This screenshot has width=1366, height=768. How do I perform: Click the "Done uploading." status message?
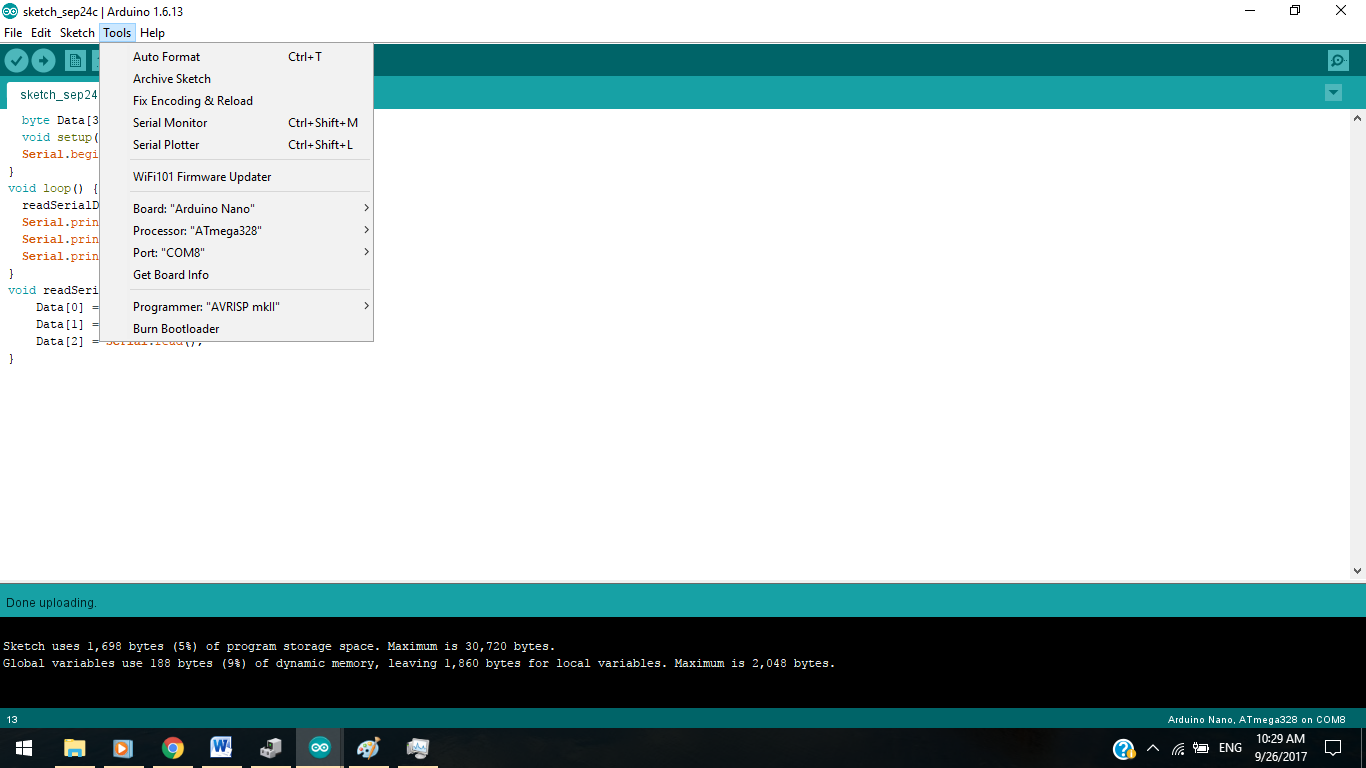pos(51,603)
